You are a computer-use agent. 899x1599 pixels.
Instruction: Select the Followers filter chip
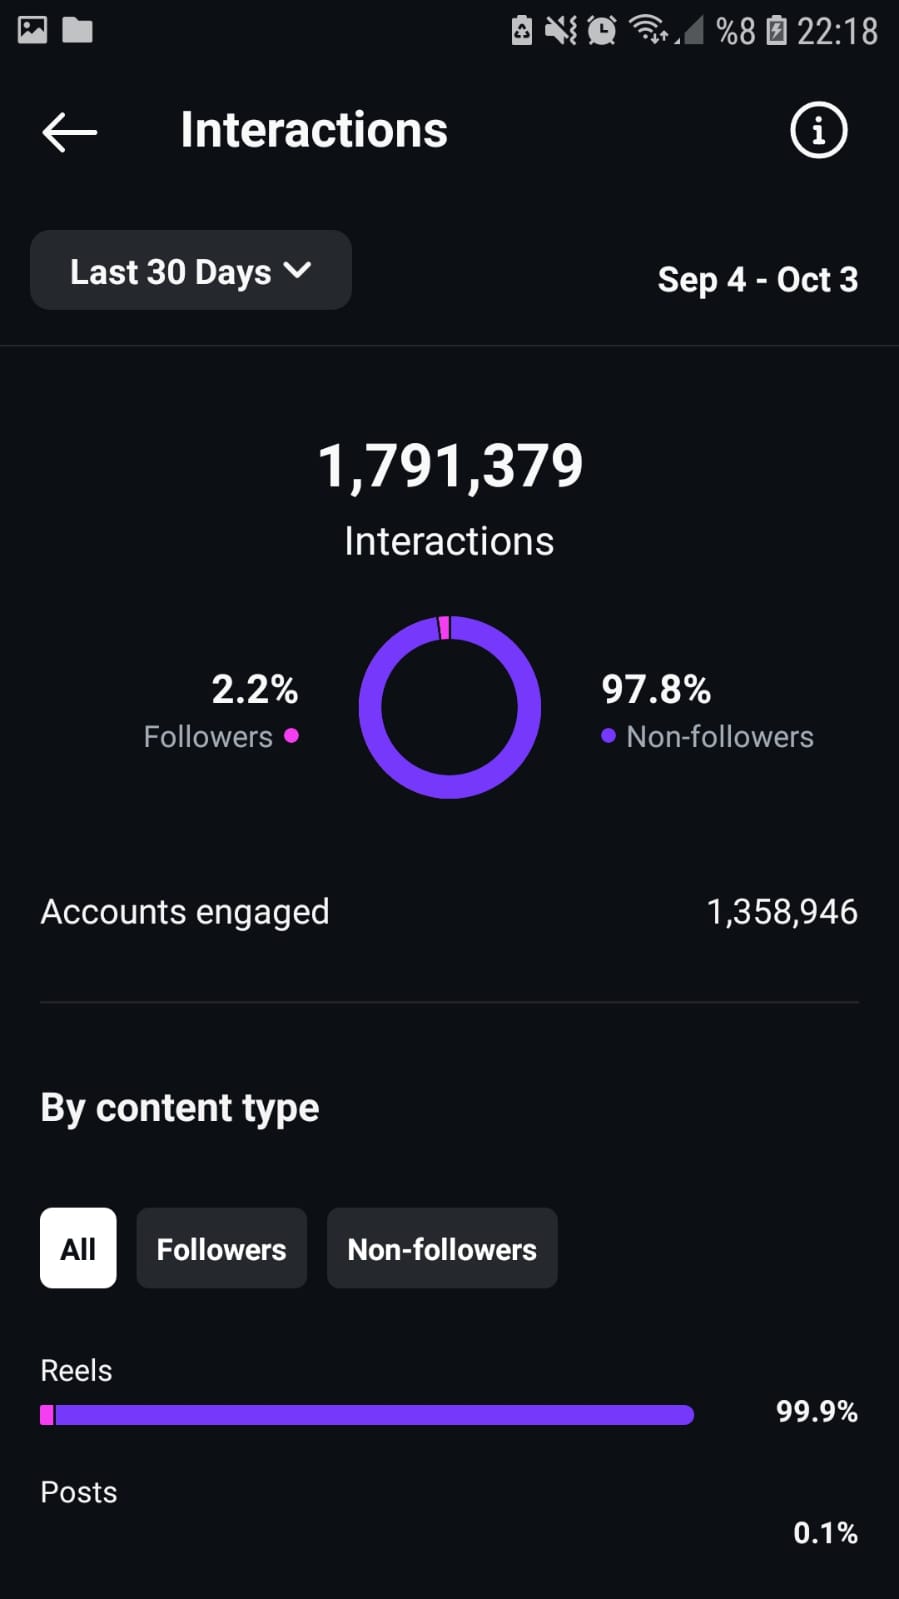click(221, 1248)
